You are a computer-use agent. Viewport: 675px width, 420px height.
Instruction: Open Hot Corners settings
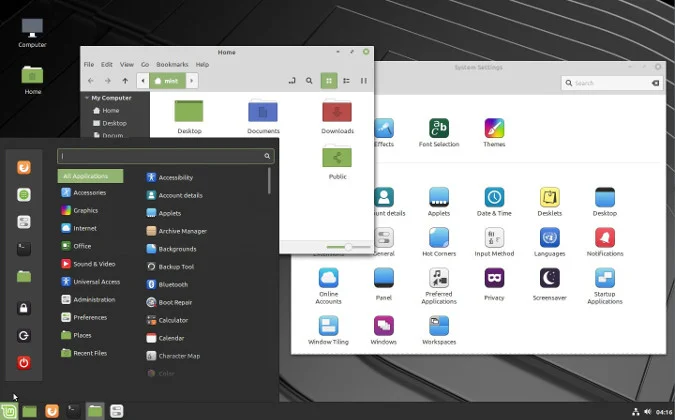(x=439, y=240)
